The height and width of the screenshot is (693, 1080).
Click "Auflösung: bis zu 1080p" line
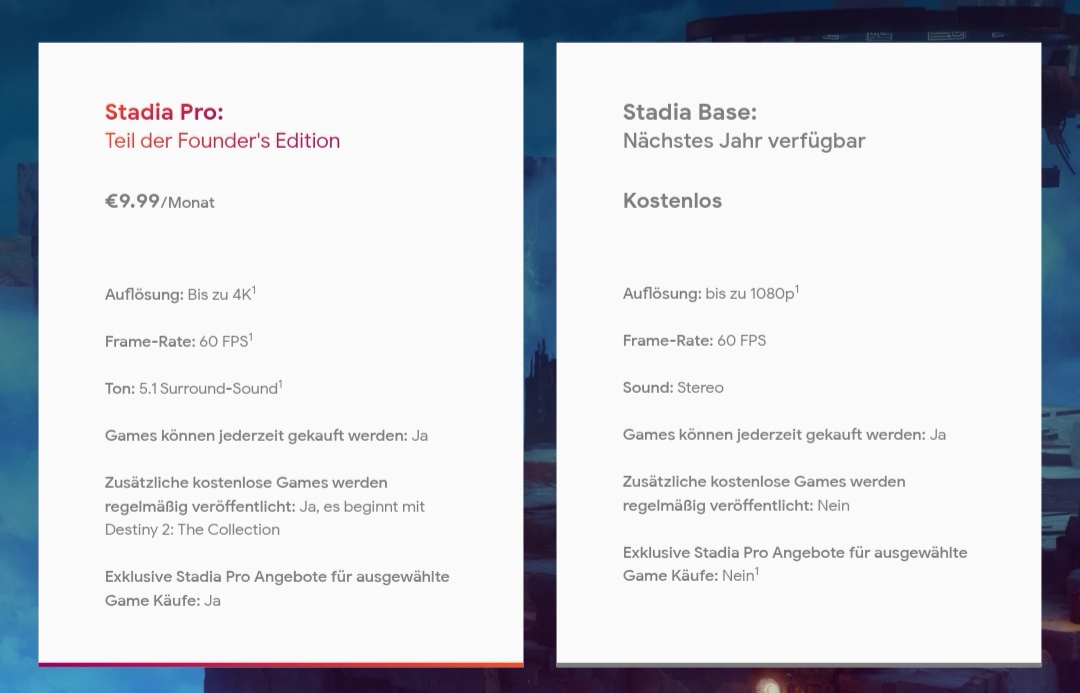pyautogui.click(x=711, y=293)
